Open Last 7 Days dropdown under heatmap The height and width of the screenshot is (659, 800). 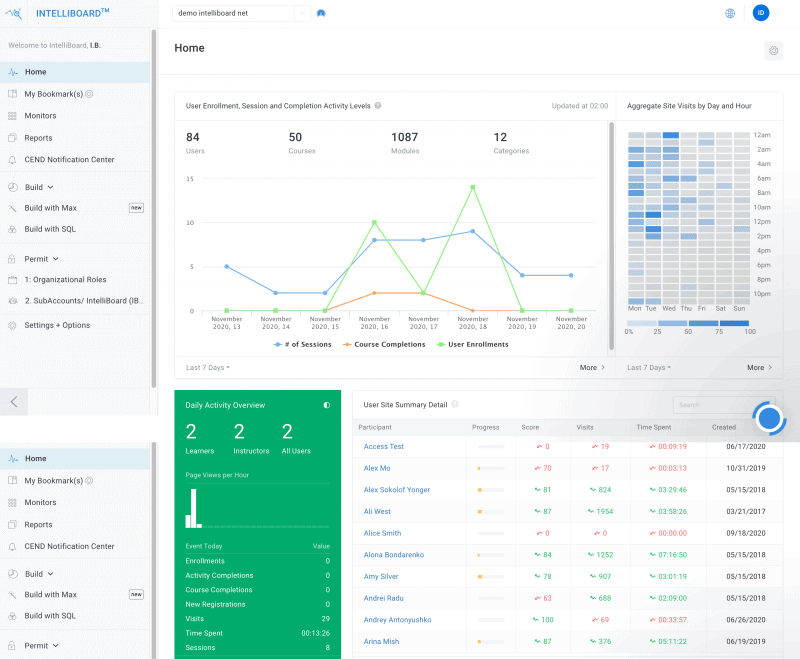pos(649,367)
